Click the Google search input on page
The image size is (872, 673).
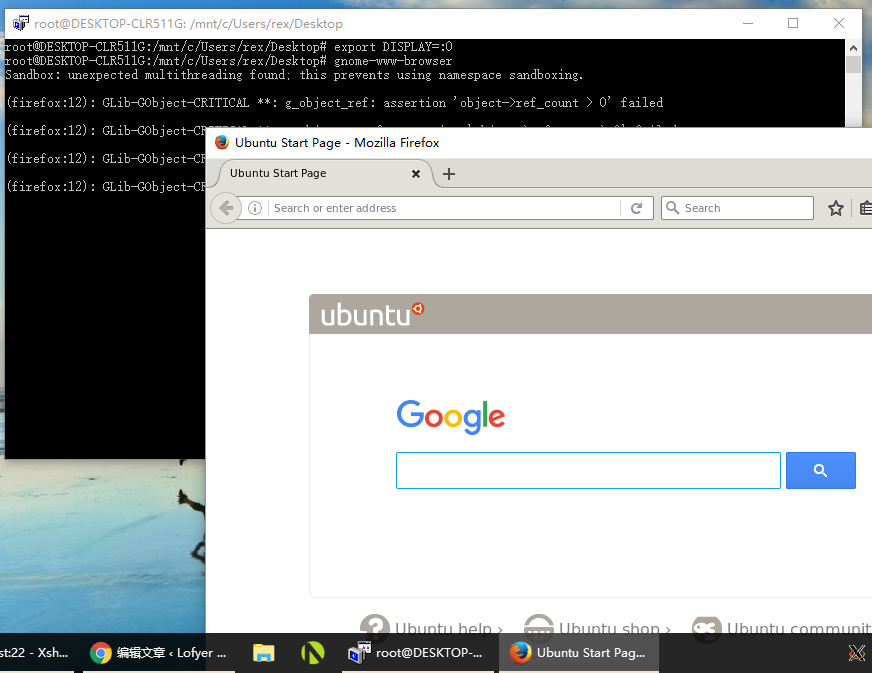pyautogui.click(x=588, y=471)
